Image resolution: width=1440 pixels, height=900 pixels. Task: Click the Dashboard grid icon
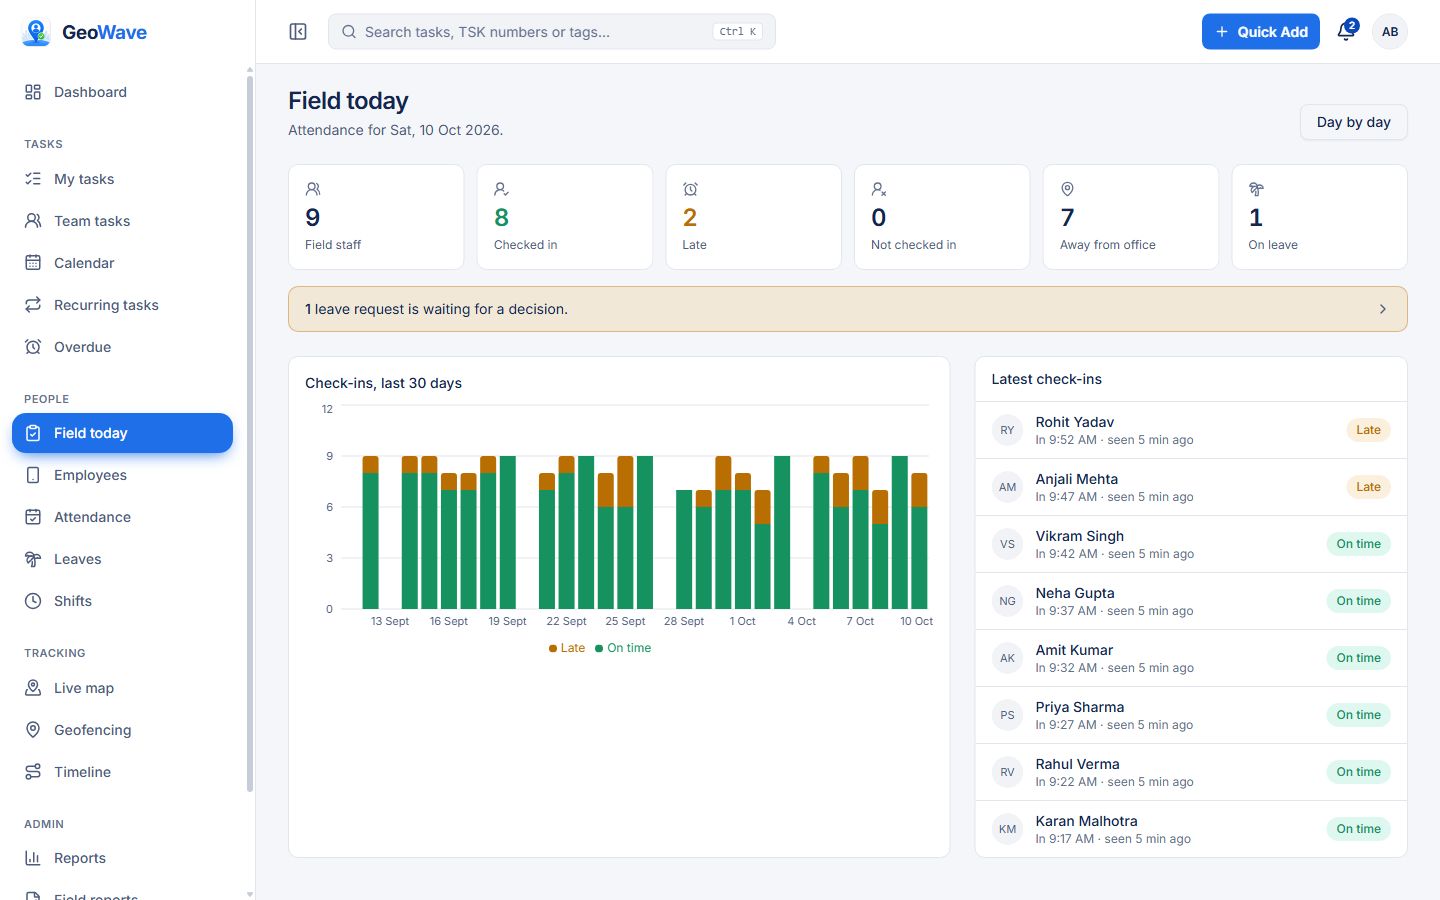[x=33, y=92]
